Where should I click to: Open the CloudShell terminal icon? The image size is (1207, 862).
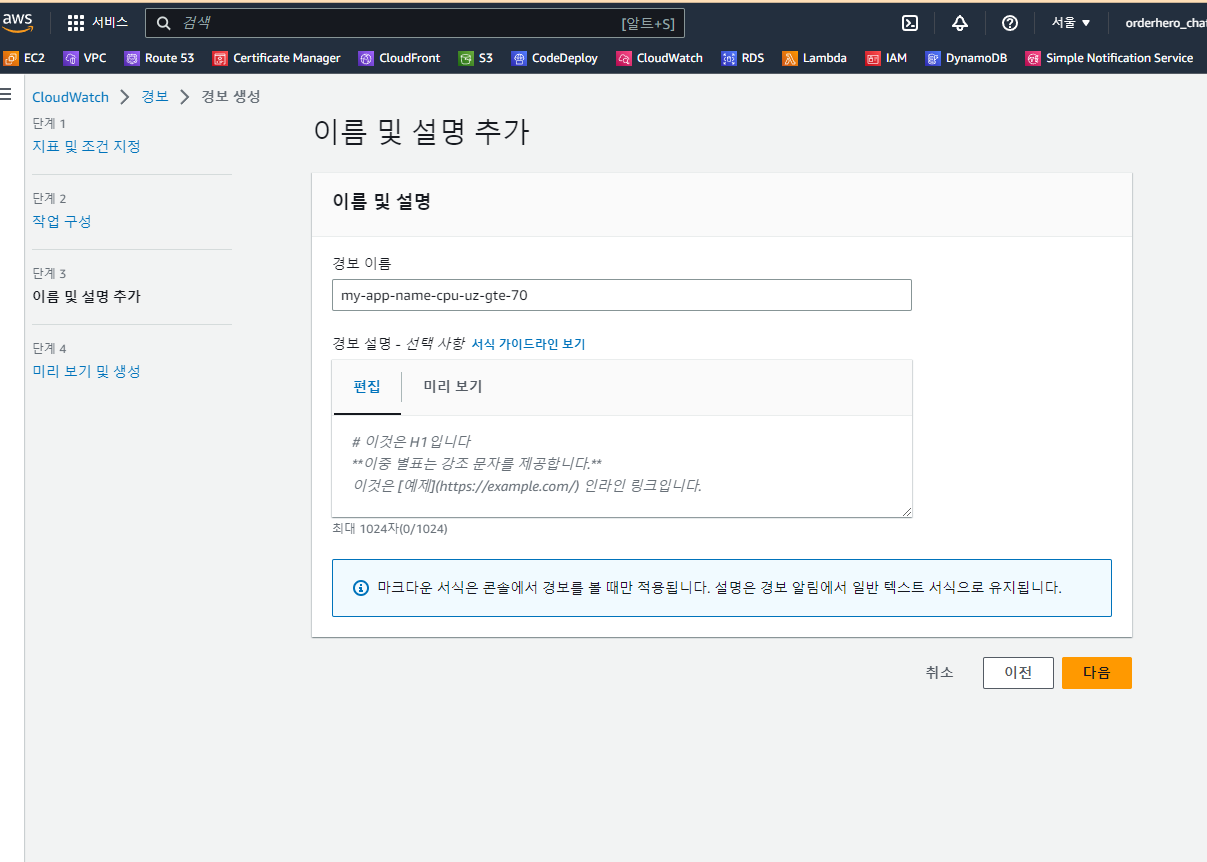coord(910,23)
